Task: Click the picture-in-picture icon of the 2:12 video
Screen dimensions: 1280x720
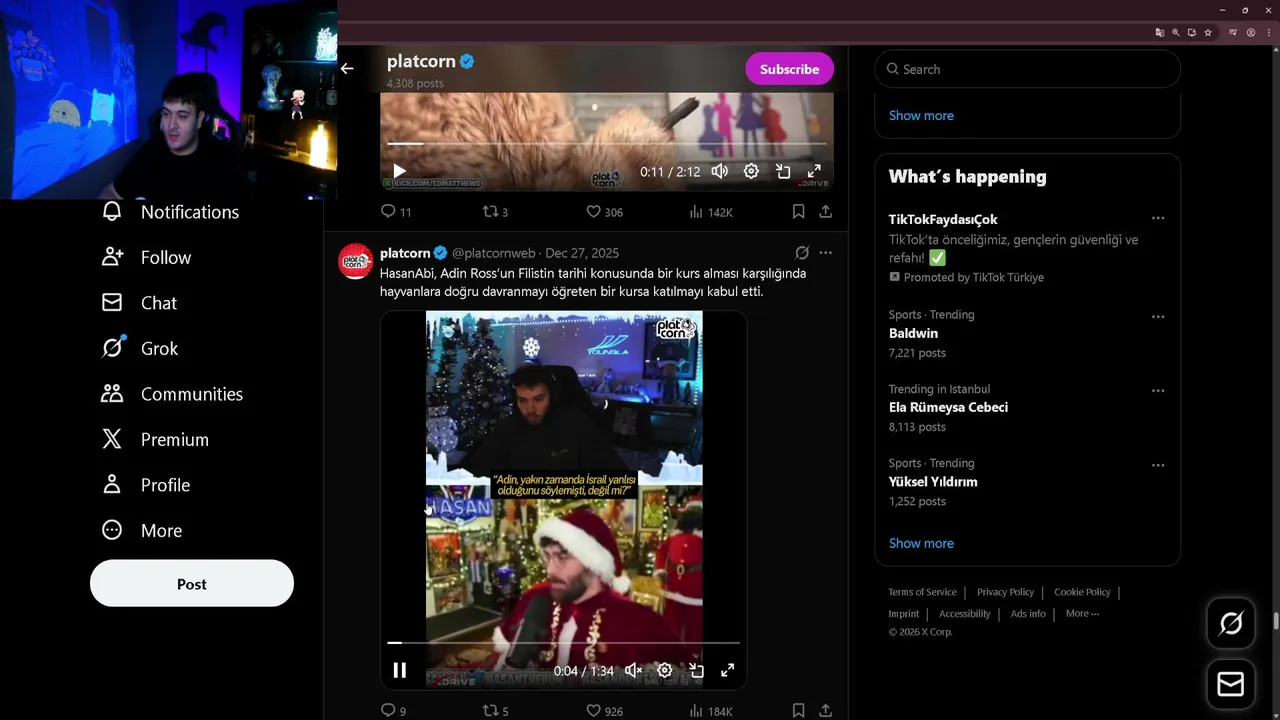Action: (x=783, y=172)
